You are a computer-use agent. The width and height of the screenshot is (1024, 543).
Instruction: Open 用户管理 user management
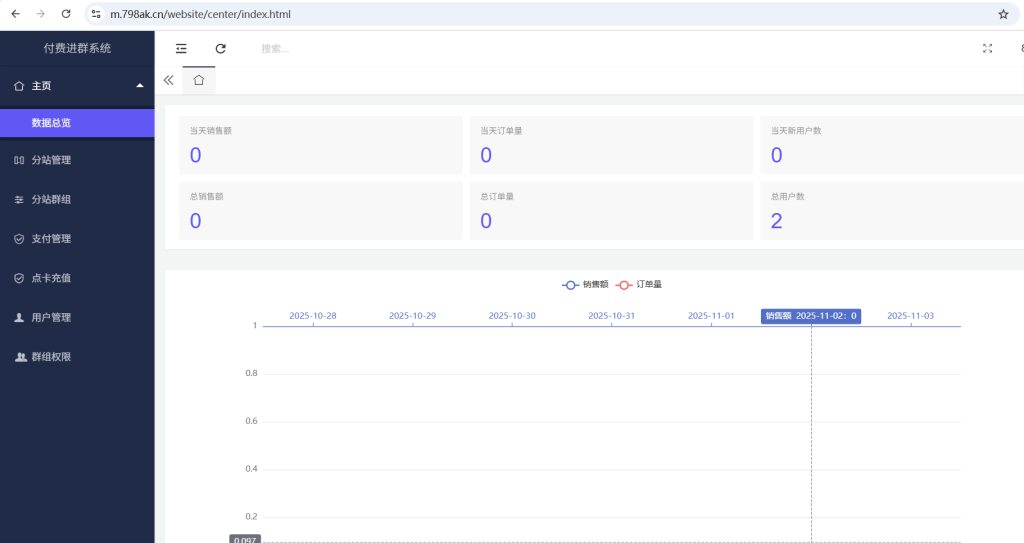(51, 317)
